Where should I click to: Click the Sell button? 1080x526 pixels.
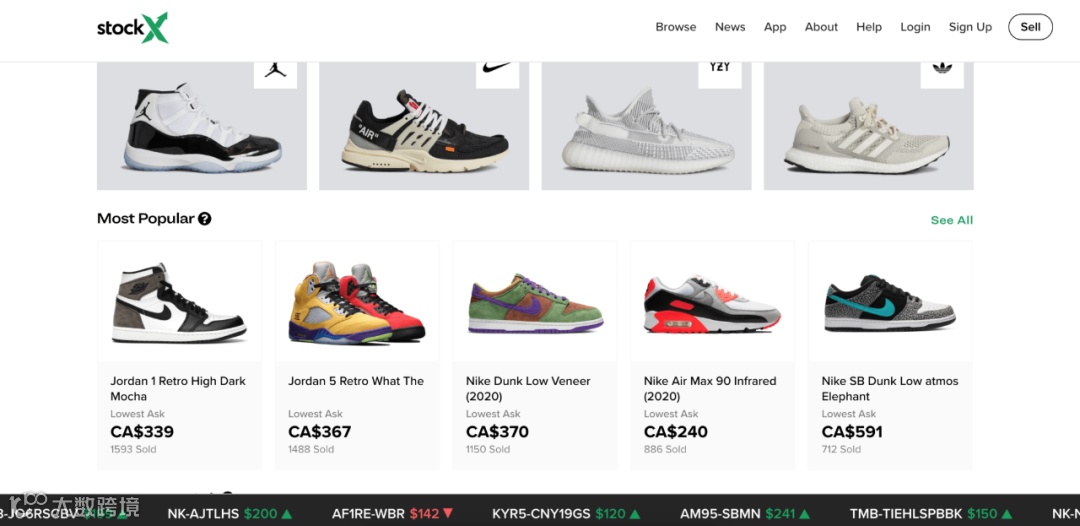click(x=1030, y=27)
